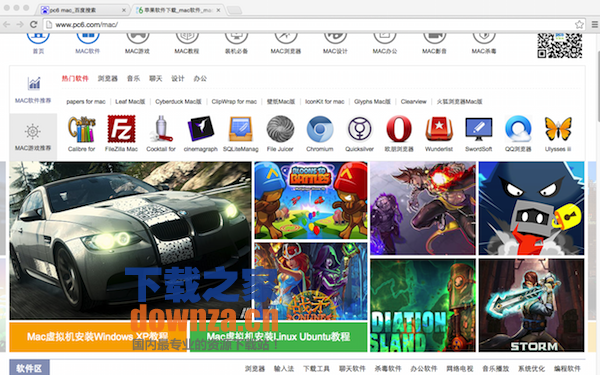Screen dimensions: 600x375
Task: Open the Bloons TD Battles thumbnail
Action: coord(311,201)
